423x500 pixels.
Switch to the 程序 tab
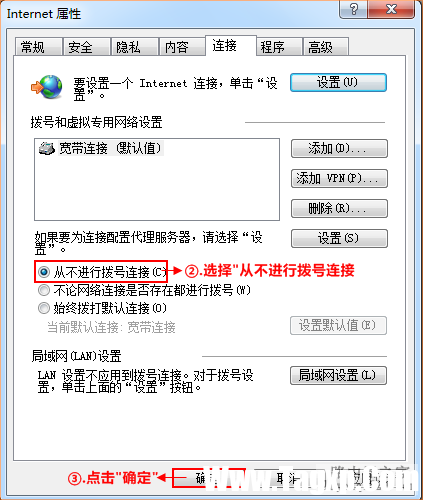pyautogui.click(x=279, y=47)
